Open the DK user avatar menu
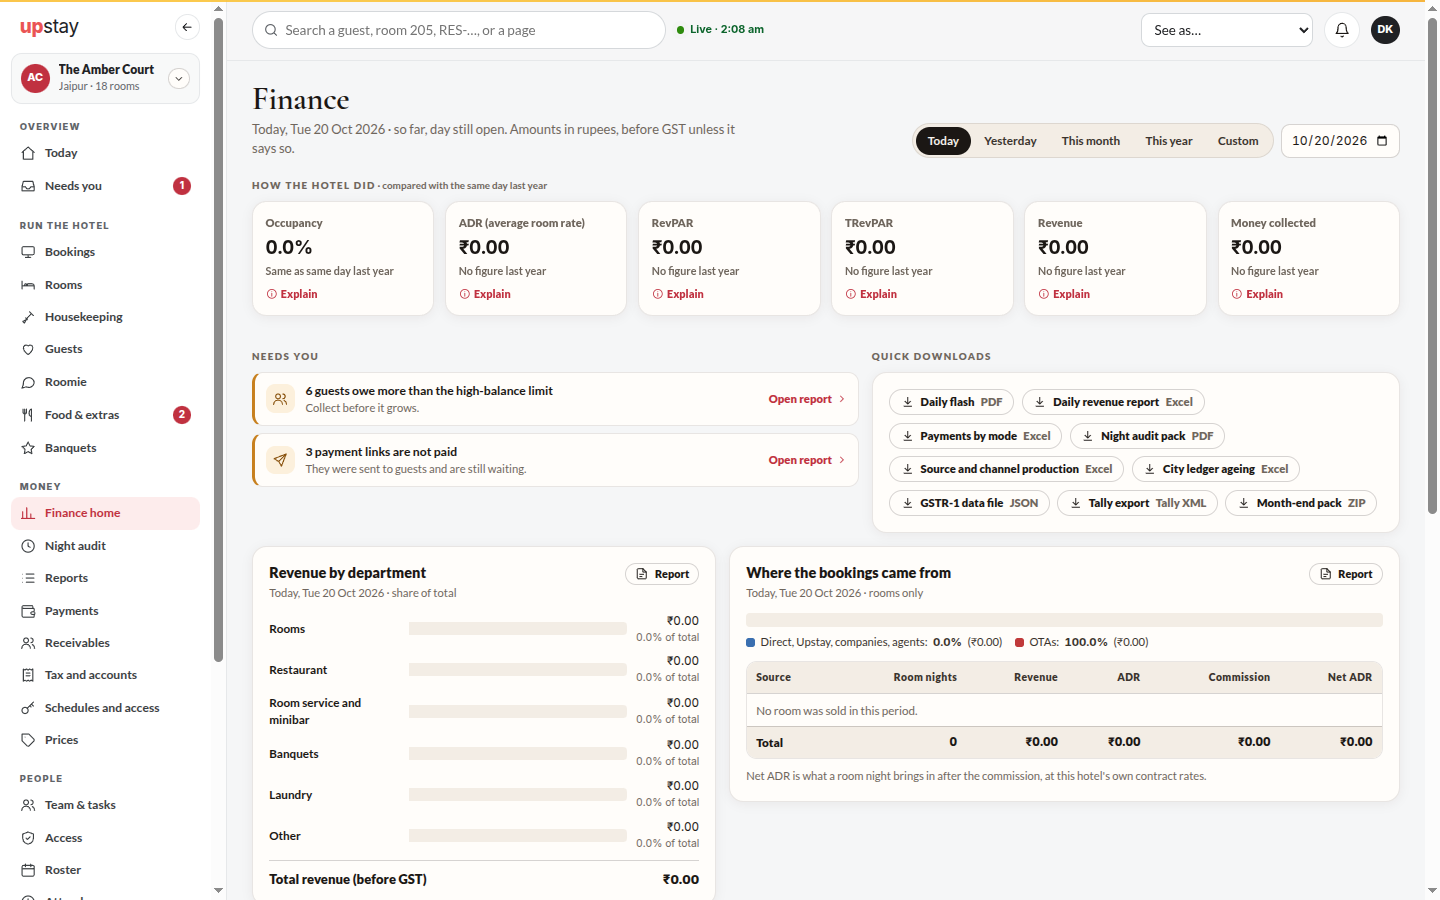The height and width of the screenshot is (900, 1440). (x=1385, y=30)
